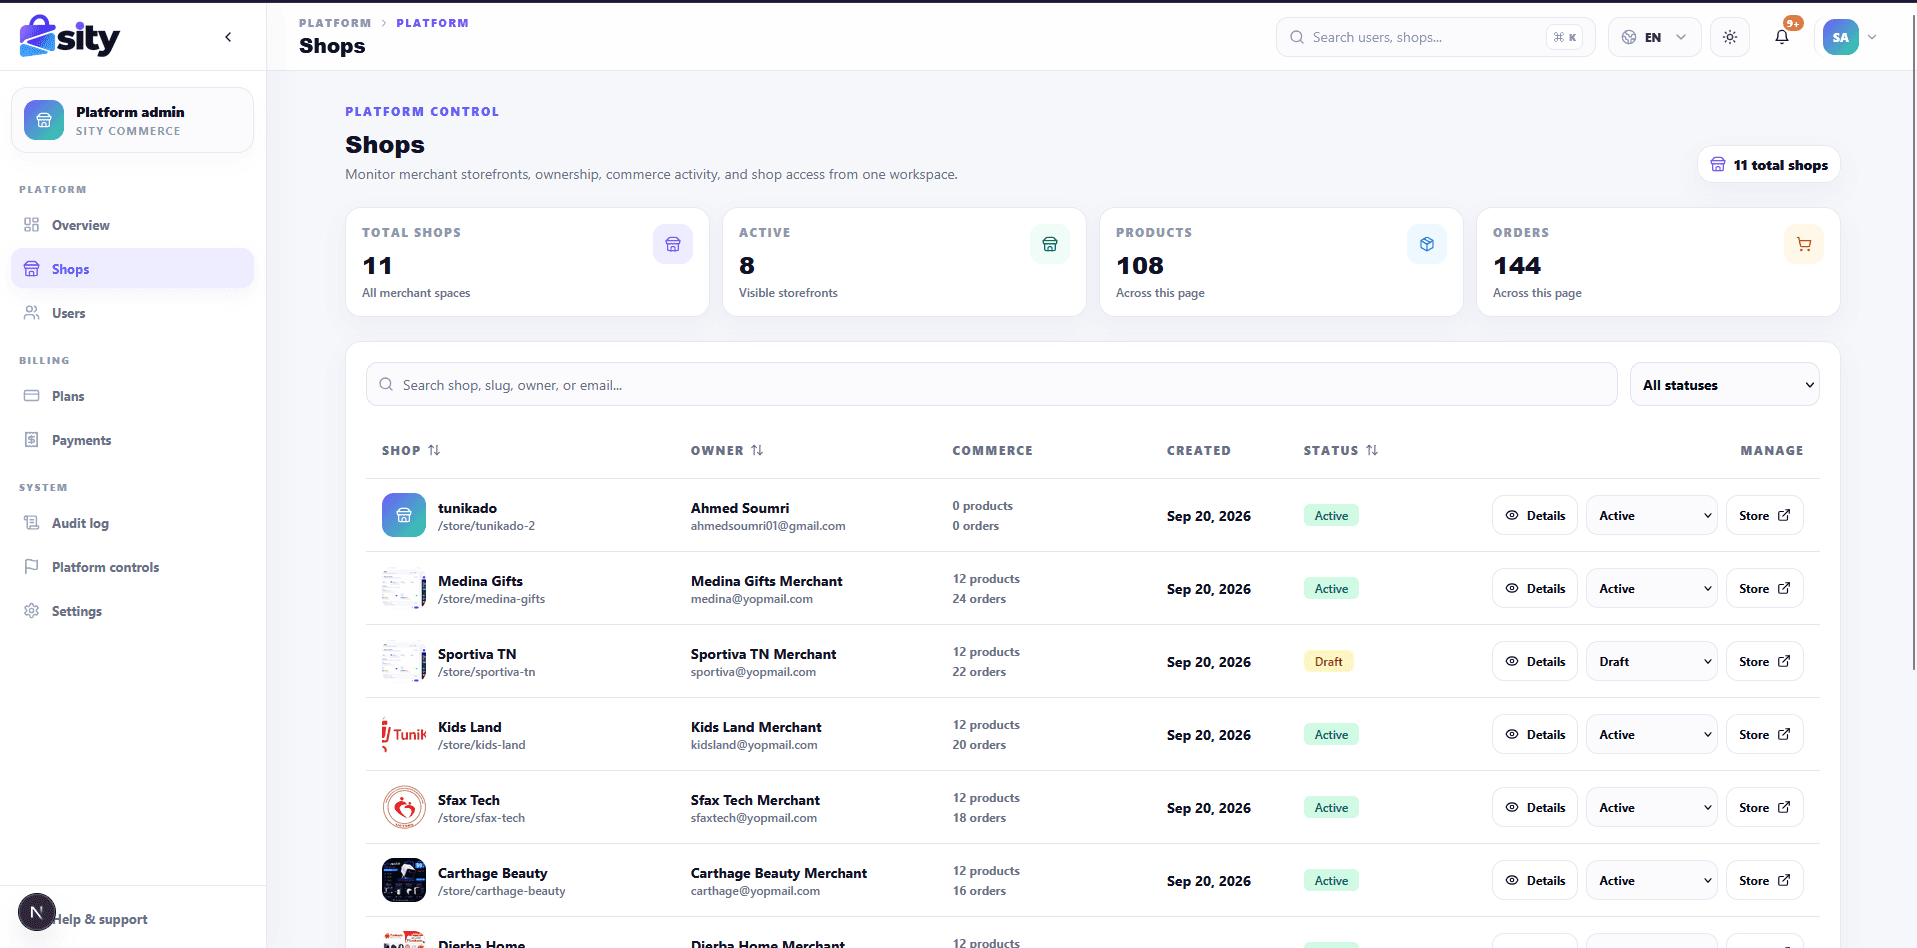Open tunikado Store in new tab
The width and height of the screenshot is (1917, 948).
coord(1765,515)
